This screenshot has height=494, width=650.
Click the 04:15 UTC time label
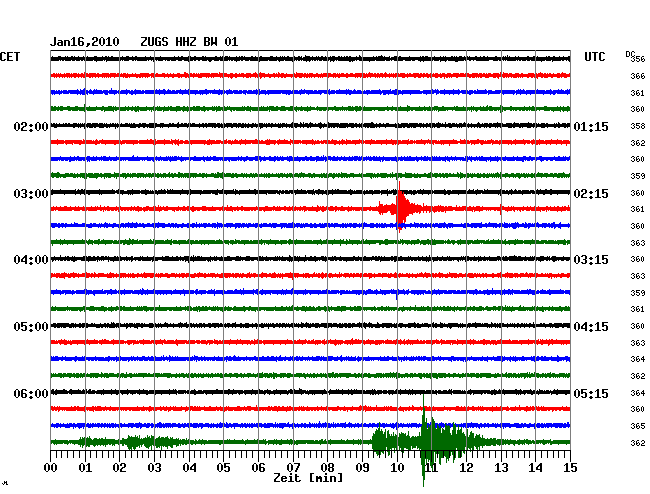tap(591, 327)
